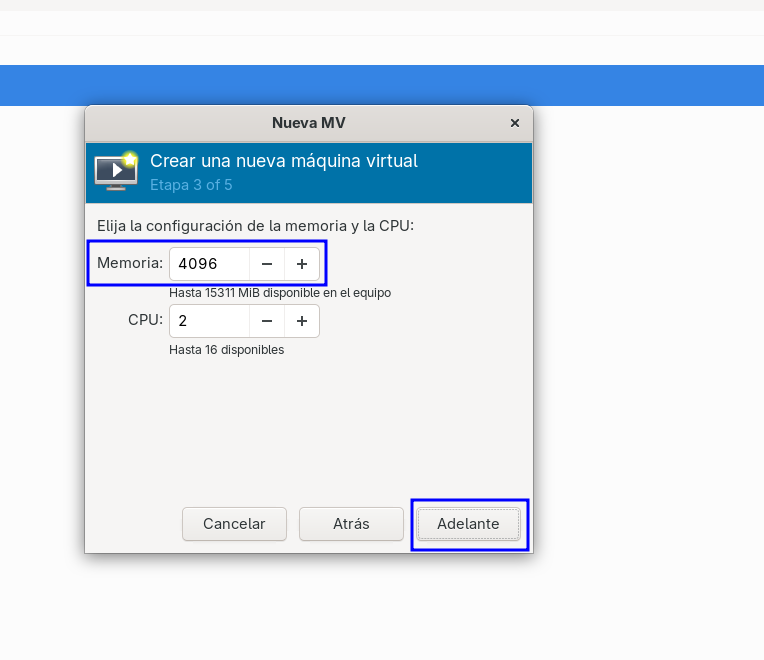764x660 pixels.
Task: Click the Hasta 15311 MiB disponible hint
Action: (280, 293)
